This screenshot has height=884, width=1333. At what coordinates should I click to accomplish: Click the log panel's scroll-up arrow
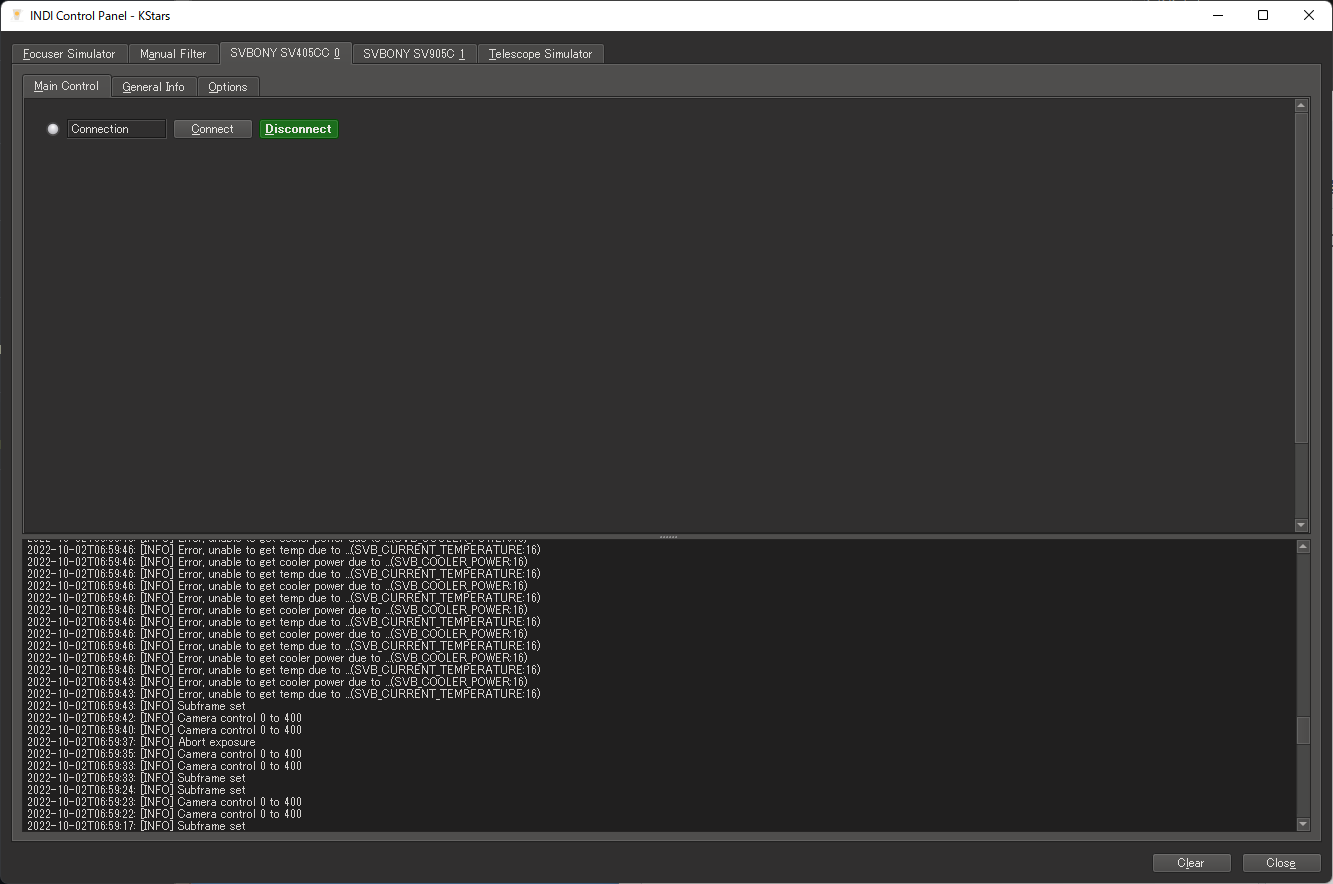pos(1302,545)
